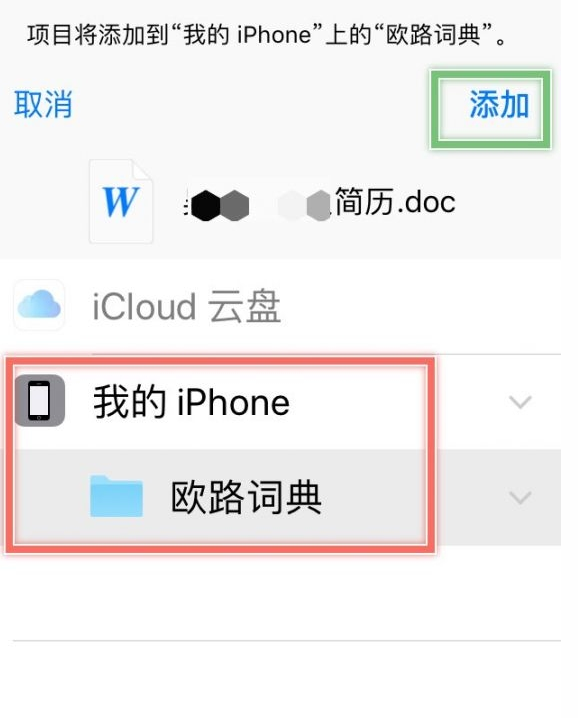The width and height of the screenshot is (578, 718).
Task: Select the 我的 iPhone location label
Action: pos(191,402)
